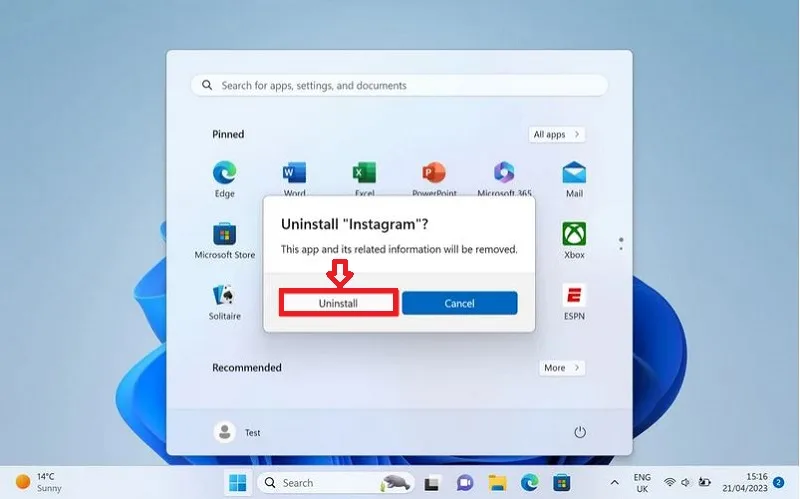Viewport: 800px width, 499px height.
Task: Cancel the Instagram uninstall dialog
Action: pos(459,303)
